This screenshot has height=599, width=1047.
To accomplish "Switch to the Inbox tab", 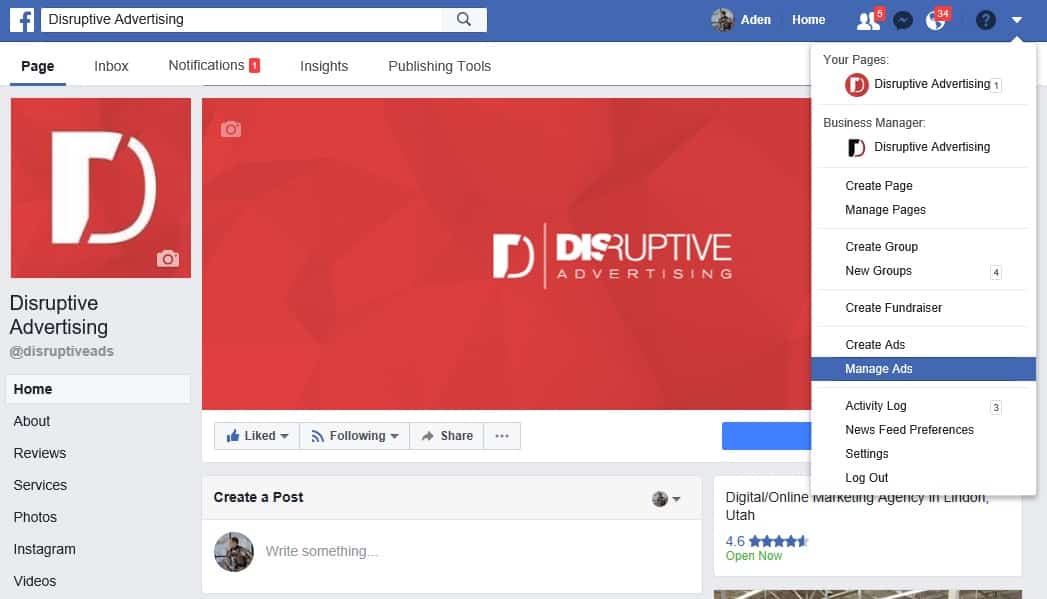I will pos(111,66).
